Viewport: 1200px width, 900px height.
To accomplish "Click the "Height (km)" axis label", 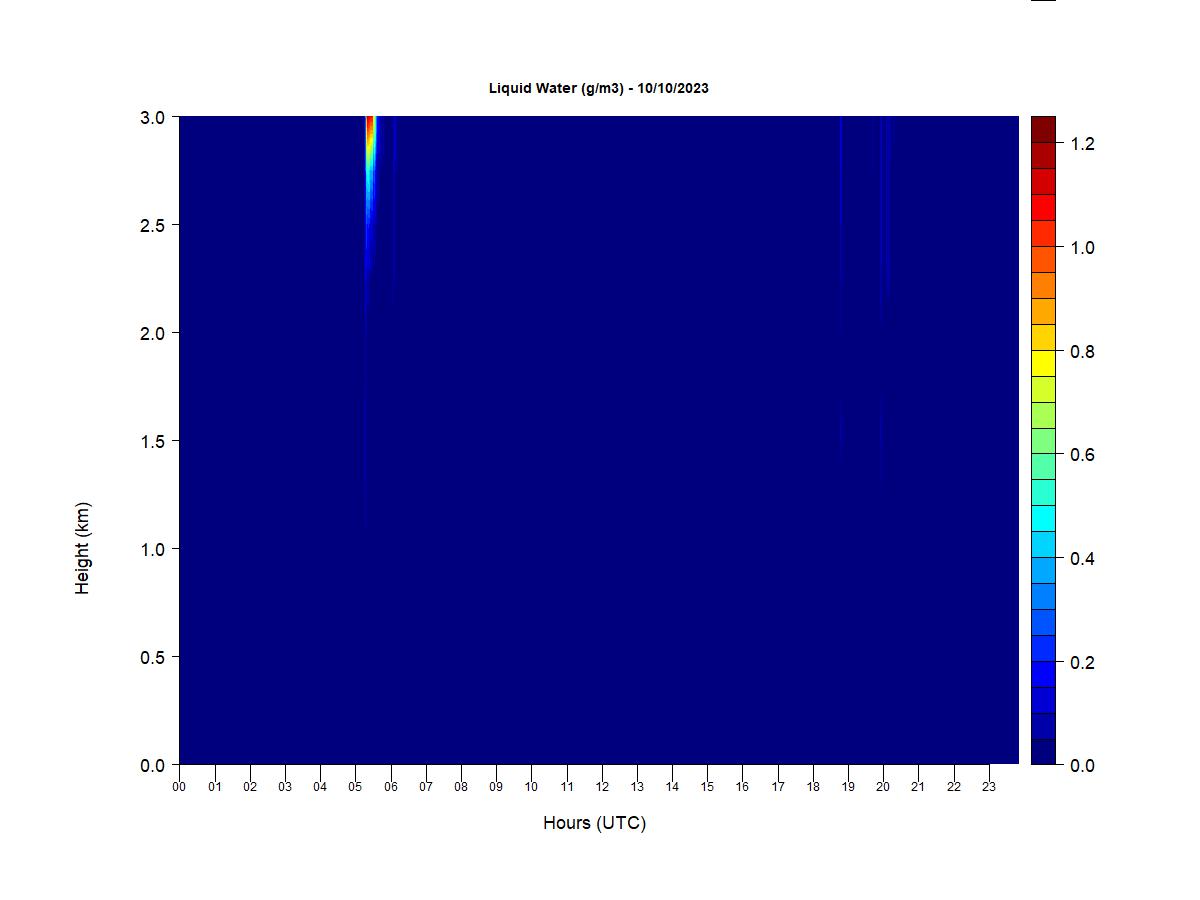I will click(x=82, y=548).
